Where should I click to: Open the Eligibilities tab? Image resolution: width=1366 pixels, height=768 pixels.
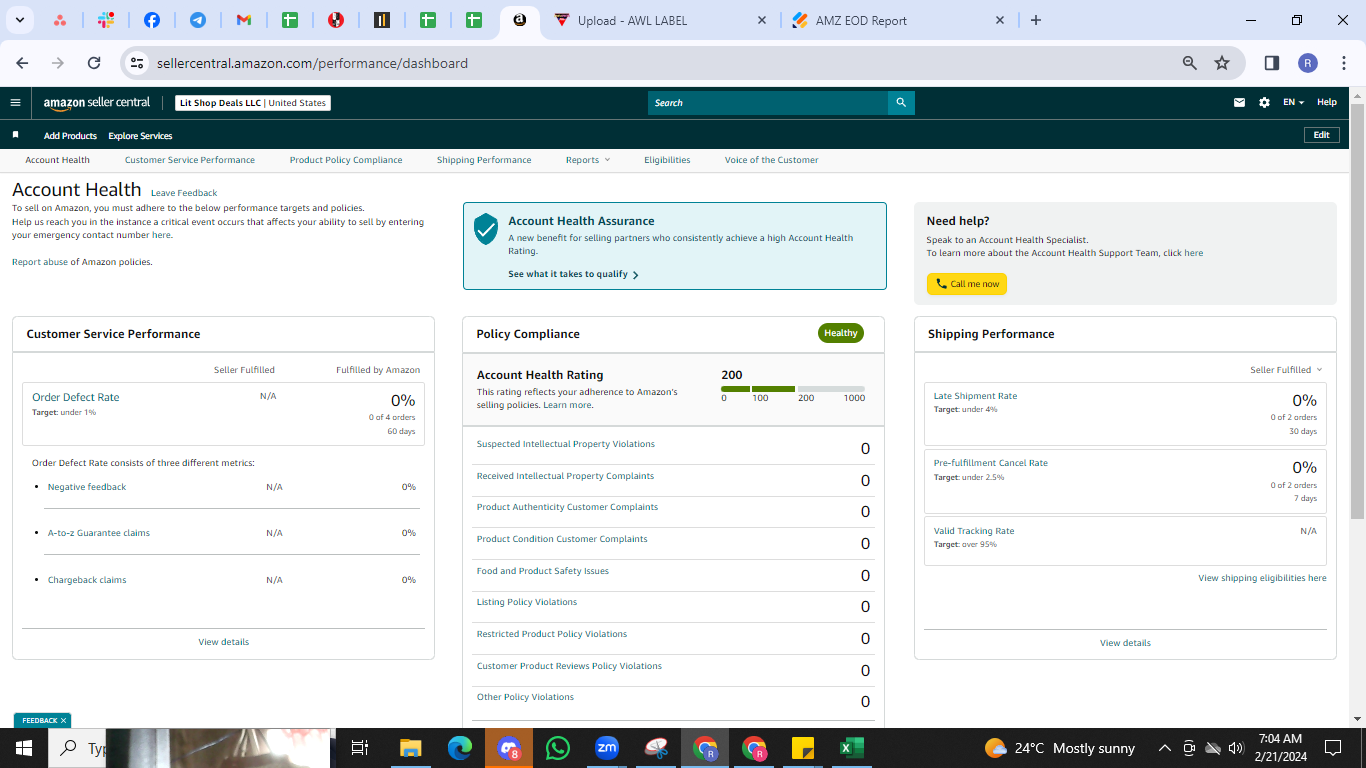coord(667,160)
